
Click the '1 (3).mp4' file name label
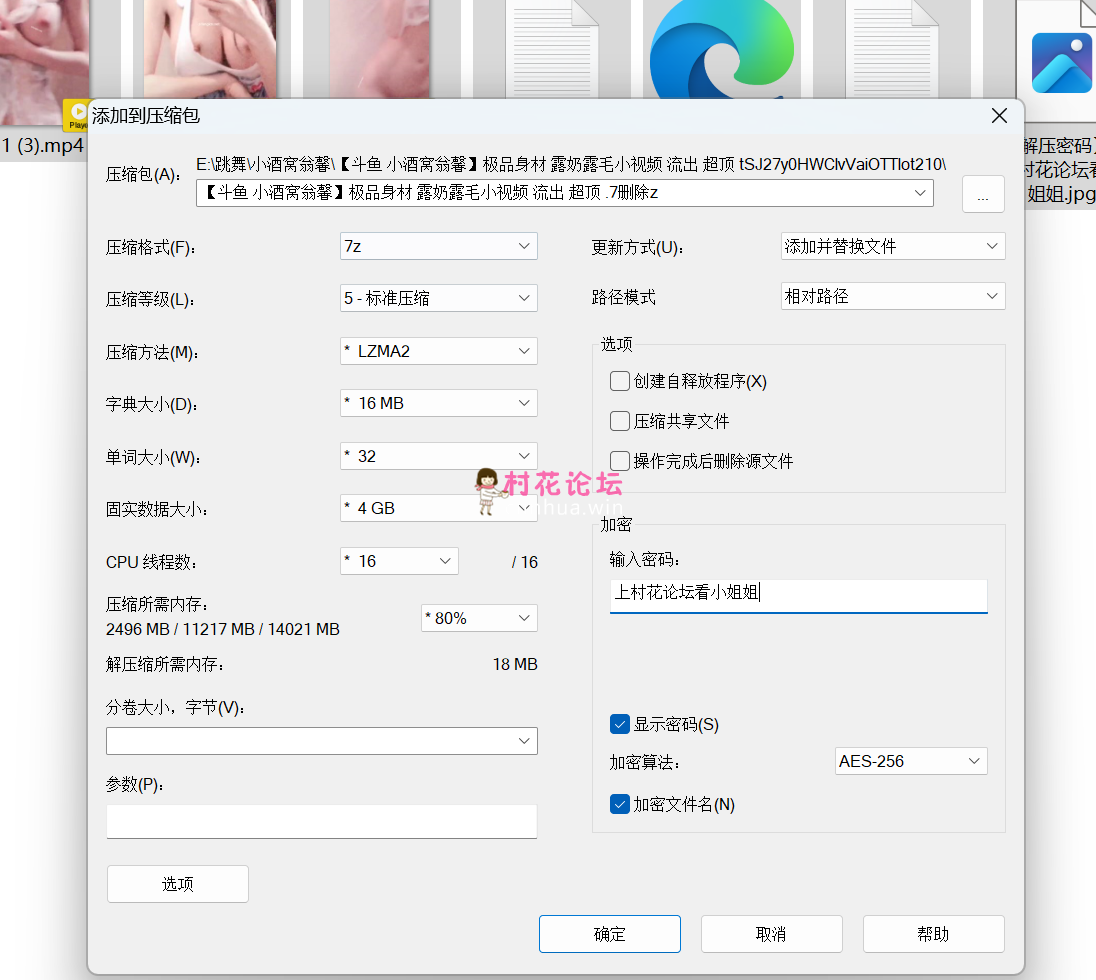coord(43,145)
